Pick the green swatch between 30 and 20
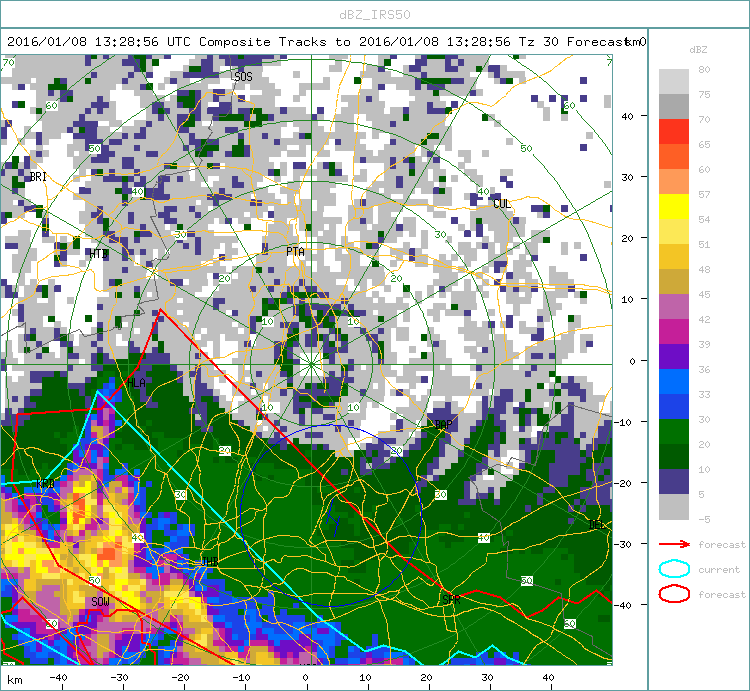 point(673,431)
